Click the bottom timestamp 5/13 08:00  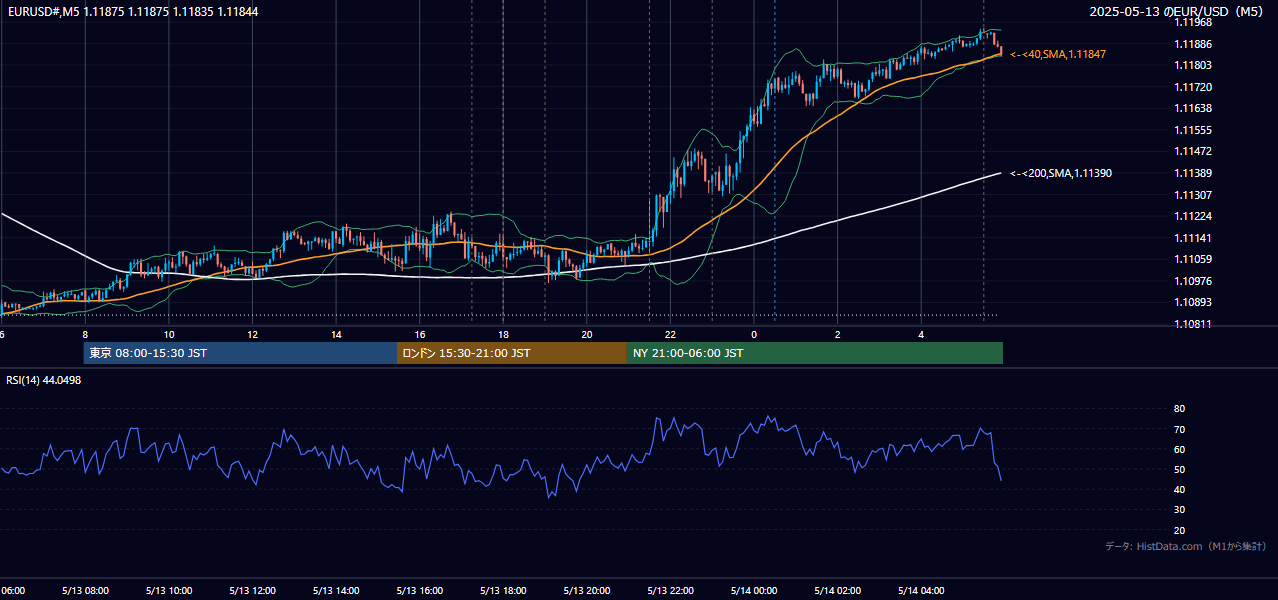click(84, 591)
